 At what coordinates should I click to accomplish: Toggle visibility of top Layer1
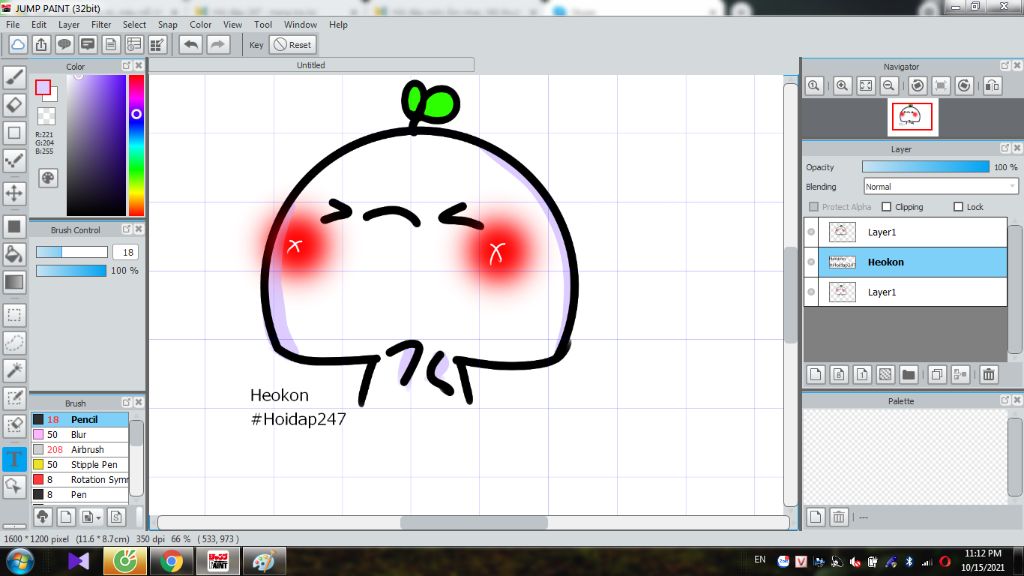click(811, 232)
